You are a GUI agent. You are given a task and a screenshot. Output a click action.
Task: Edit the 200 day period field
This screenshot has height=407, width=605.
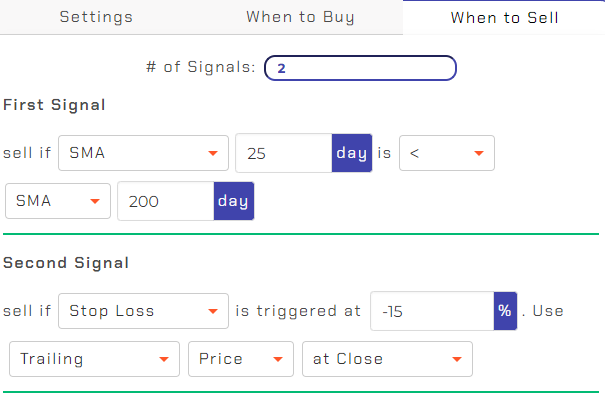pyautogui.click(x=166, y=201)
